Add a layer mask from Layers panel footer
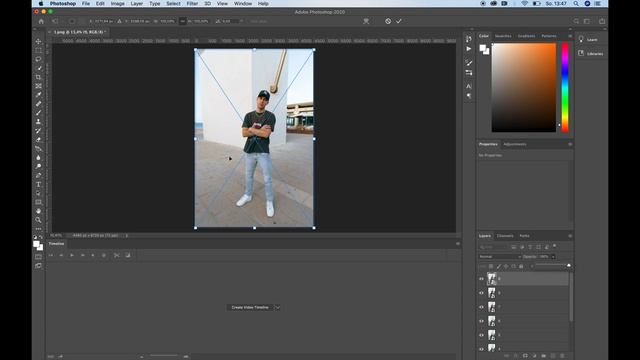This screenshot has width=640, height=360. click(x=525, y=356)
